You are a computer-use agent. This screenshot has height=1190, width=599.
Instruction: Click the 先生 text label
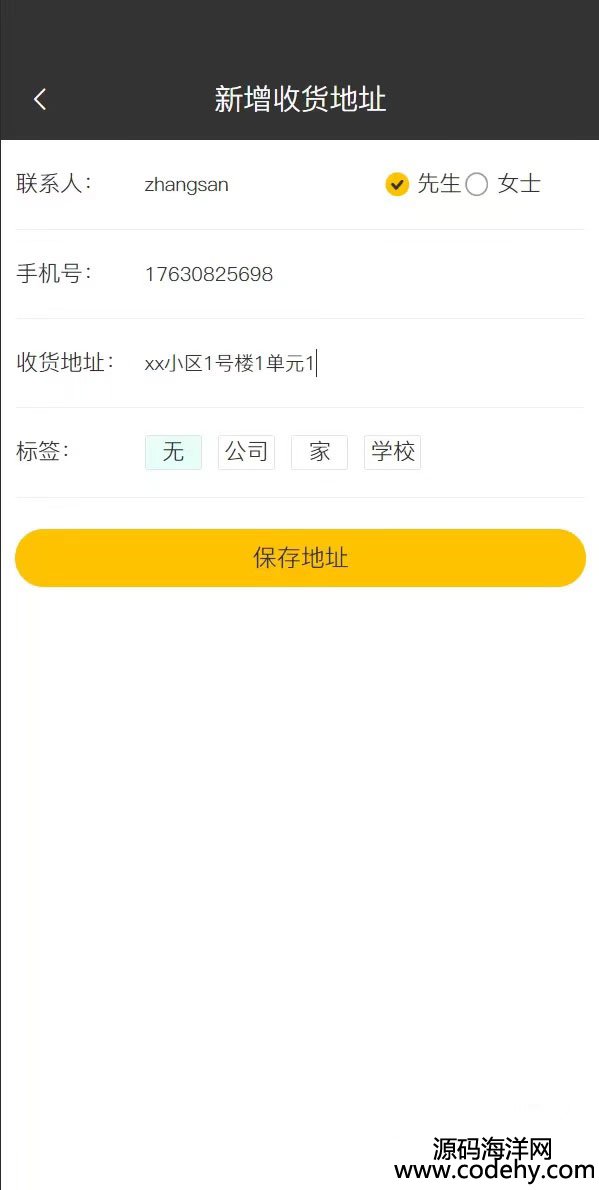pyautogui.click(x=439, y=184)
